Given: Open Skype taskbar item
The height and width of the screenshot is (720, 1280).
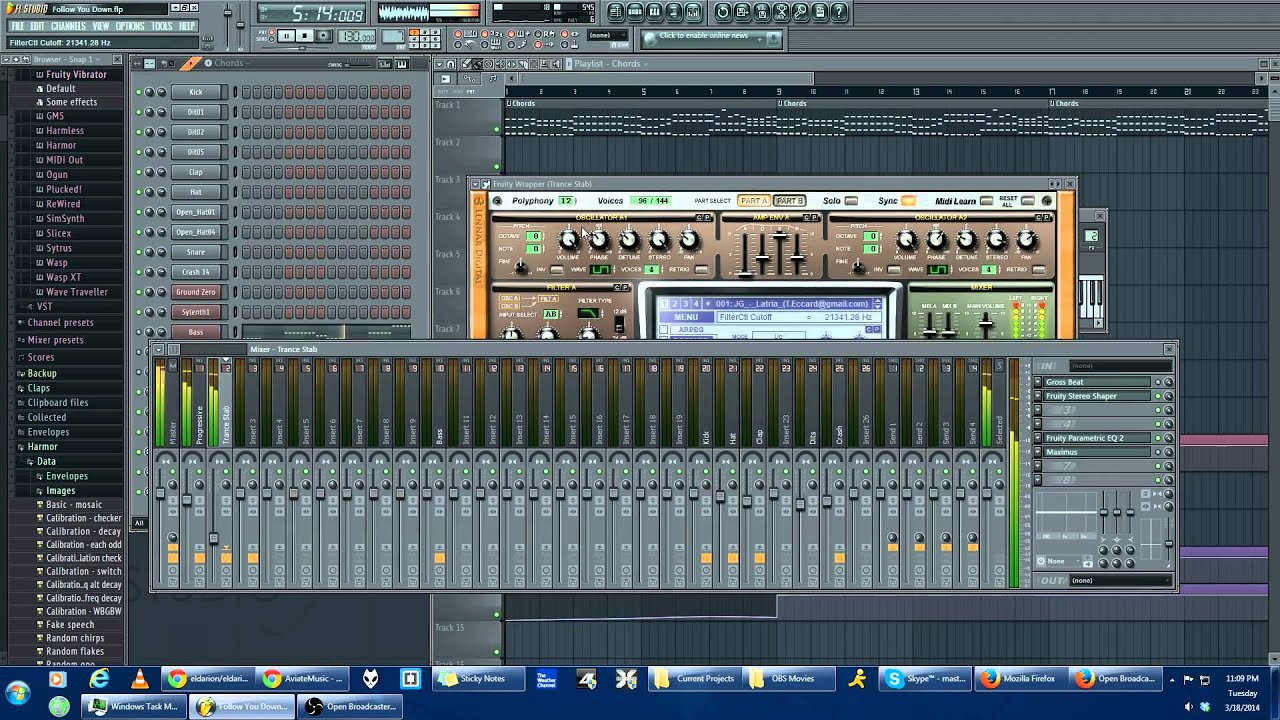Looking at the screenshot, I should tap(926, 679).
